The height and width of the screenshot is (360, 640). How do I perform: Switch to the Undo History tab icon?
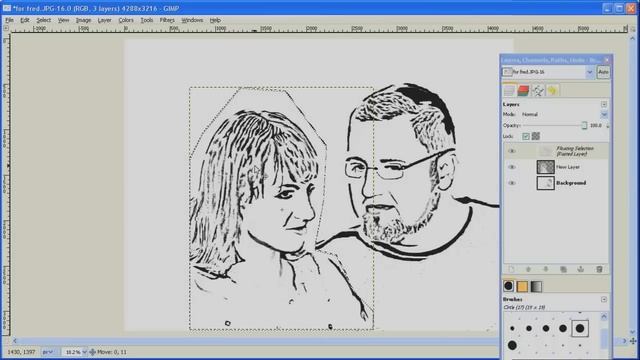[553, 90]
